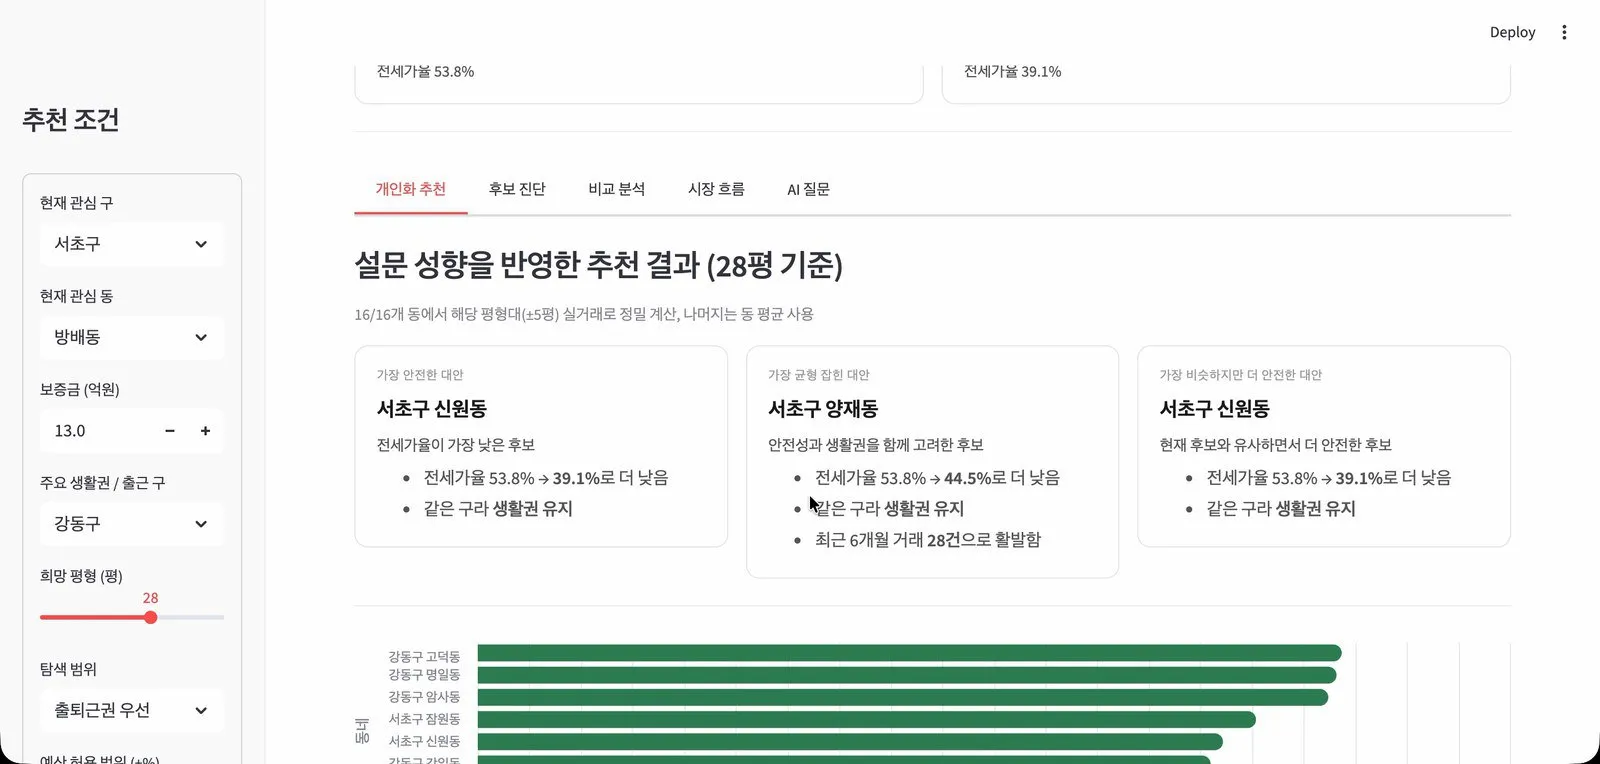Open the 현재 관심 구 dropdown showing 서초구
This screenshot has width=1600, height=764.
131,244
